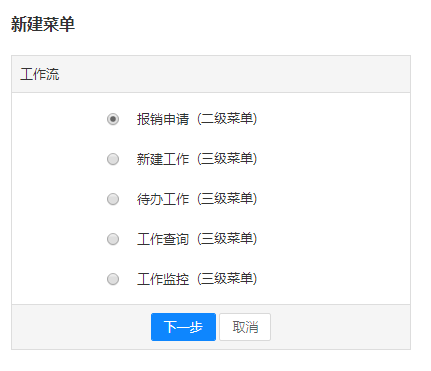Enable the 工作监控 radio option
This screenshot has height=371, width=431.
click(x=113, y=279)
